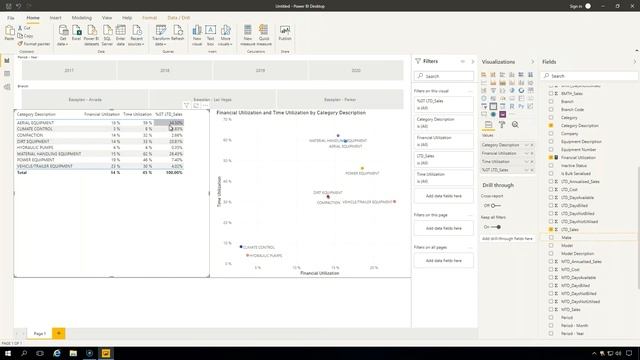
Task: Create a Quick measure
Action: coord(264,35)
